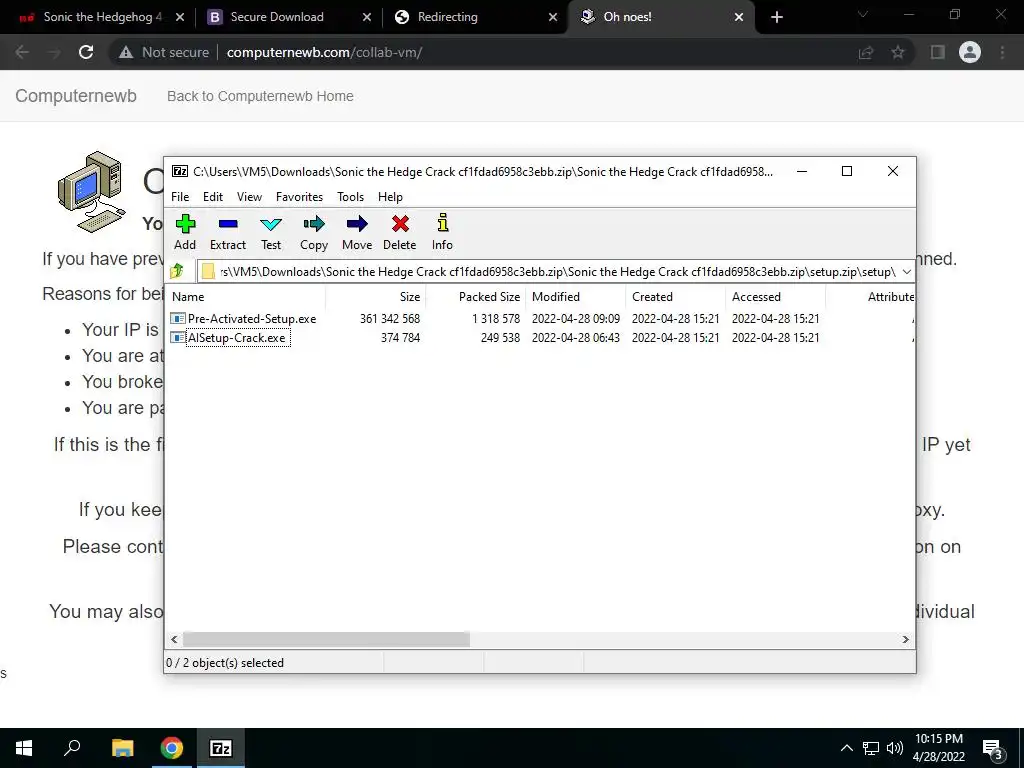Click the 7z icon in window title bar
The image size is (1024, 768).
pos(180,171)
